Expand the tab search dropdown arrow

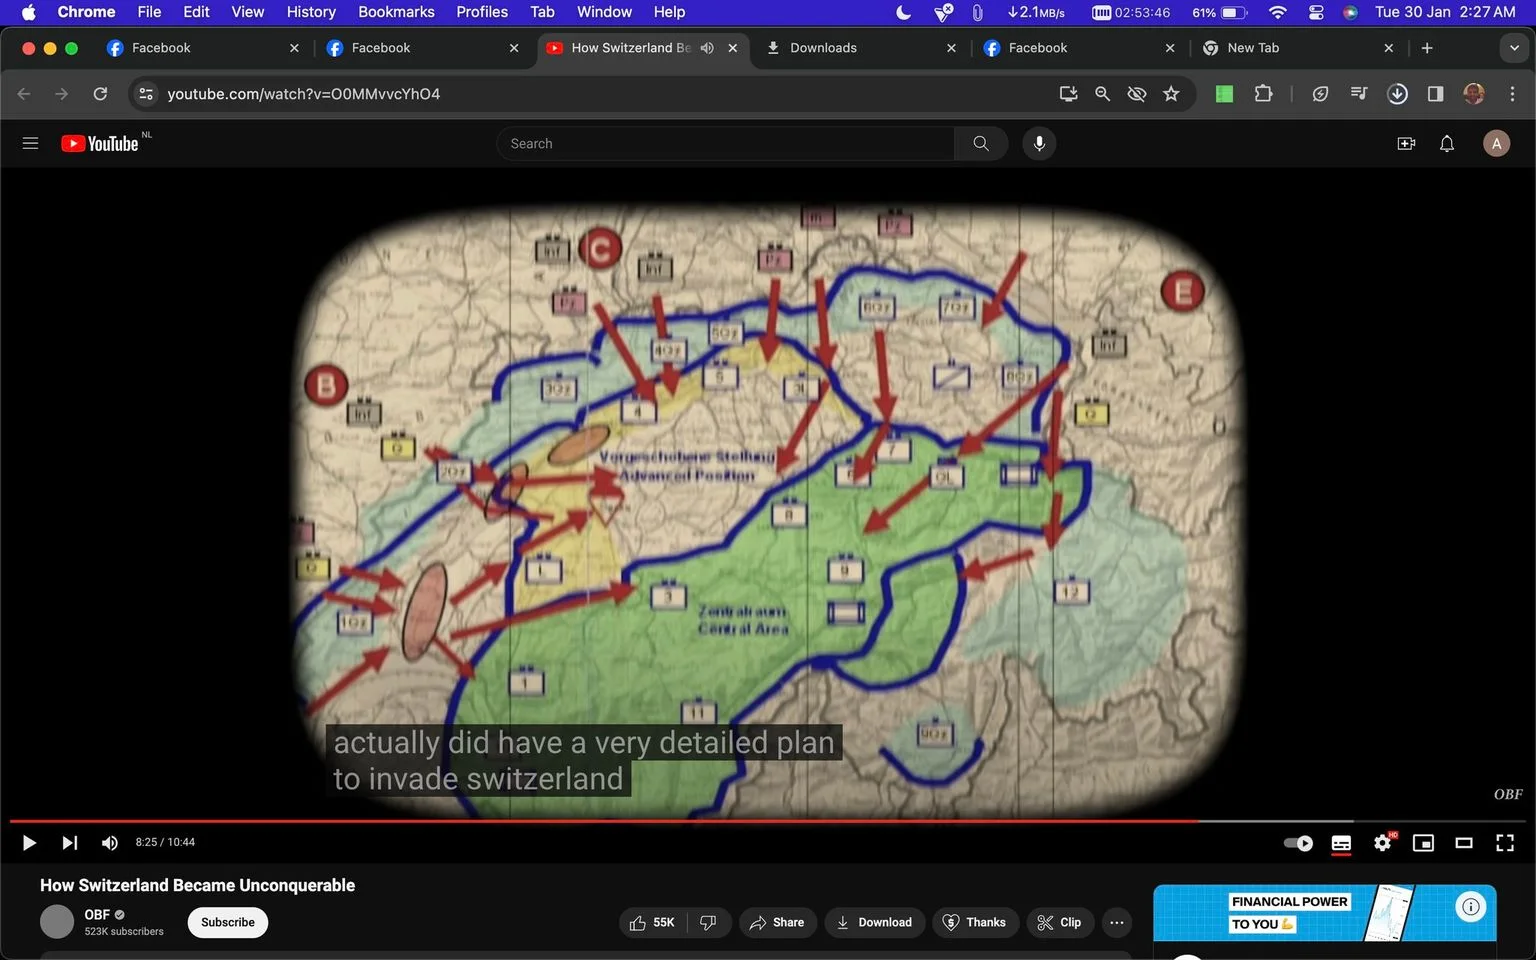pos(1514,48)
